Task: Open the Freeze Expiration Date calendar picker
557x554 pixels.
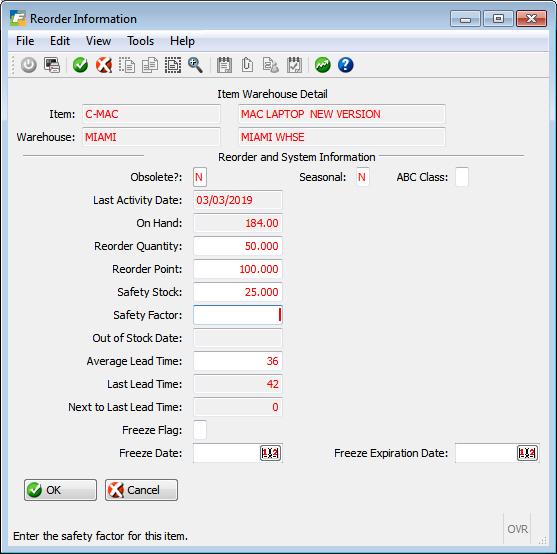Action: (x=527, y=453)
